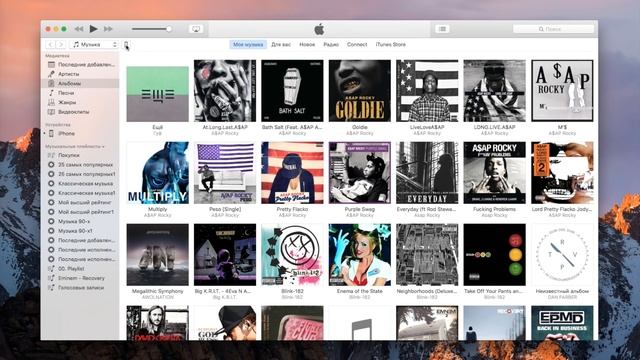Viewport: 640px width, 360px height.
Task: Open the Ещё album cover
Action: [158, 94]
